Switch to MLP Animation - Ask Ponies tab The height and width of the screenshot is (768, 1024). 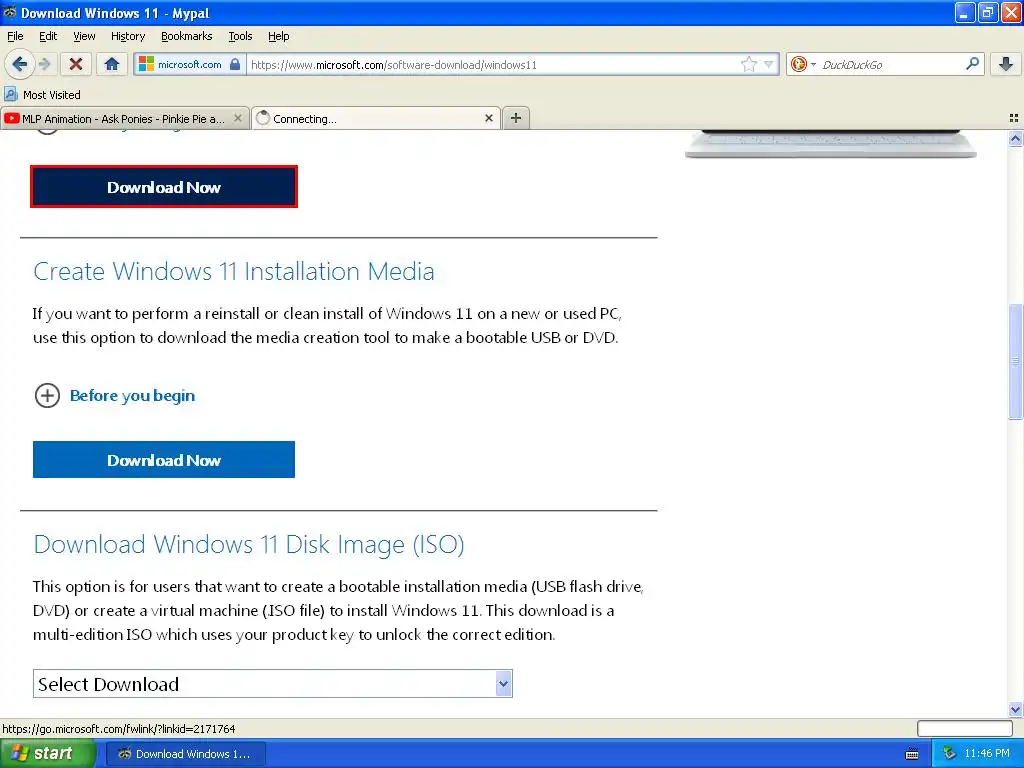point(124,118)
